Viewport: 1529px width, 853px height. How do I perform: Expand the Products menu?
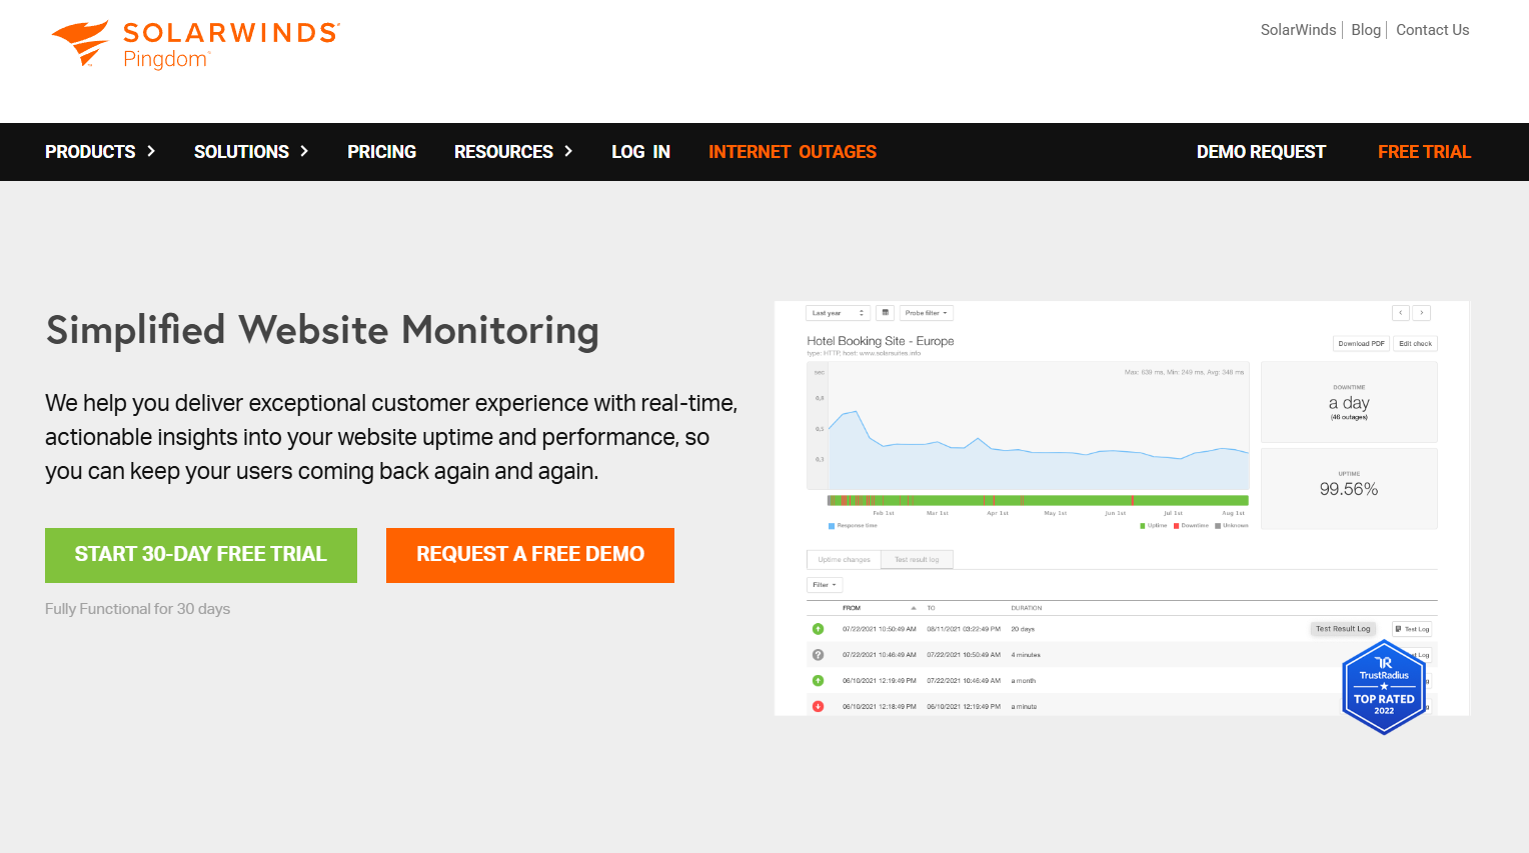[100, 152]
